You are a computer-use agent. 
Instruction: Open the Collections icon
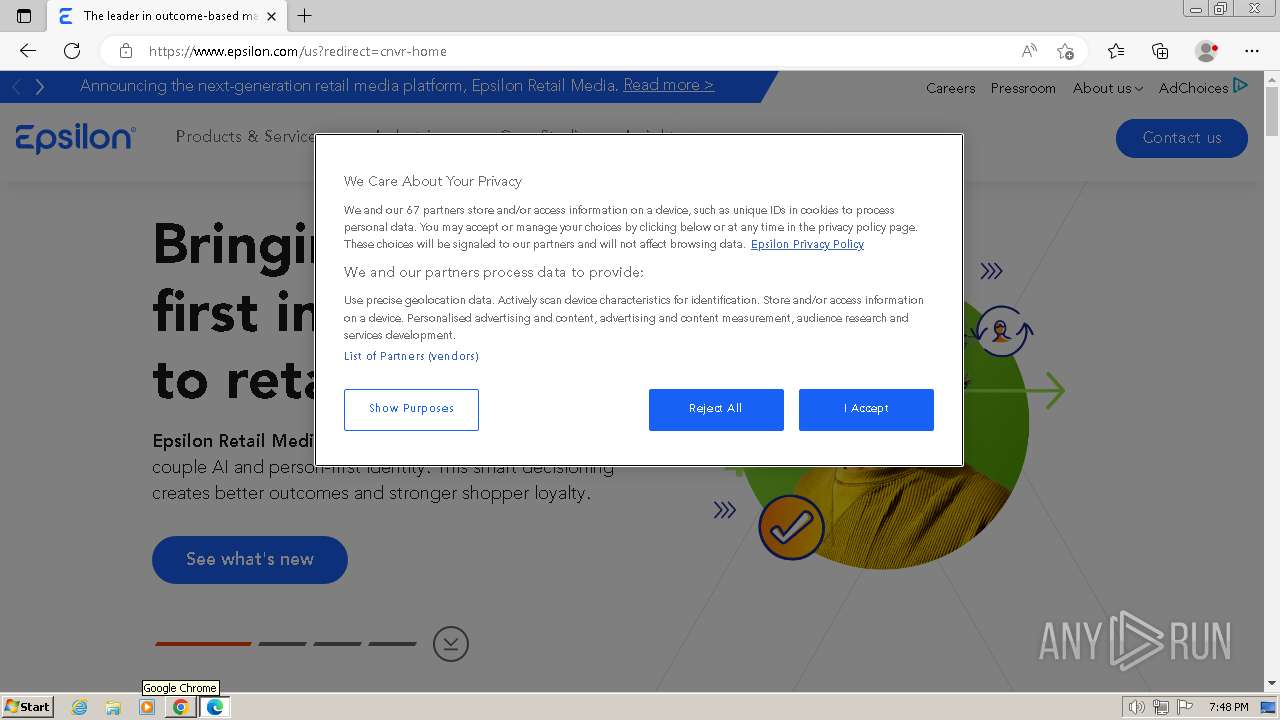tap(1160, 51)
